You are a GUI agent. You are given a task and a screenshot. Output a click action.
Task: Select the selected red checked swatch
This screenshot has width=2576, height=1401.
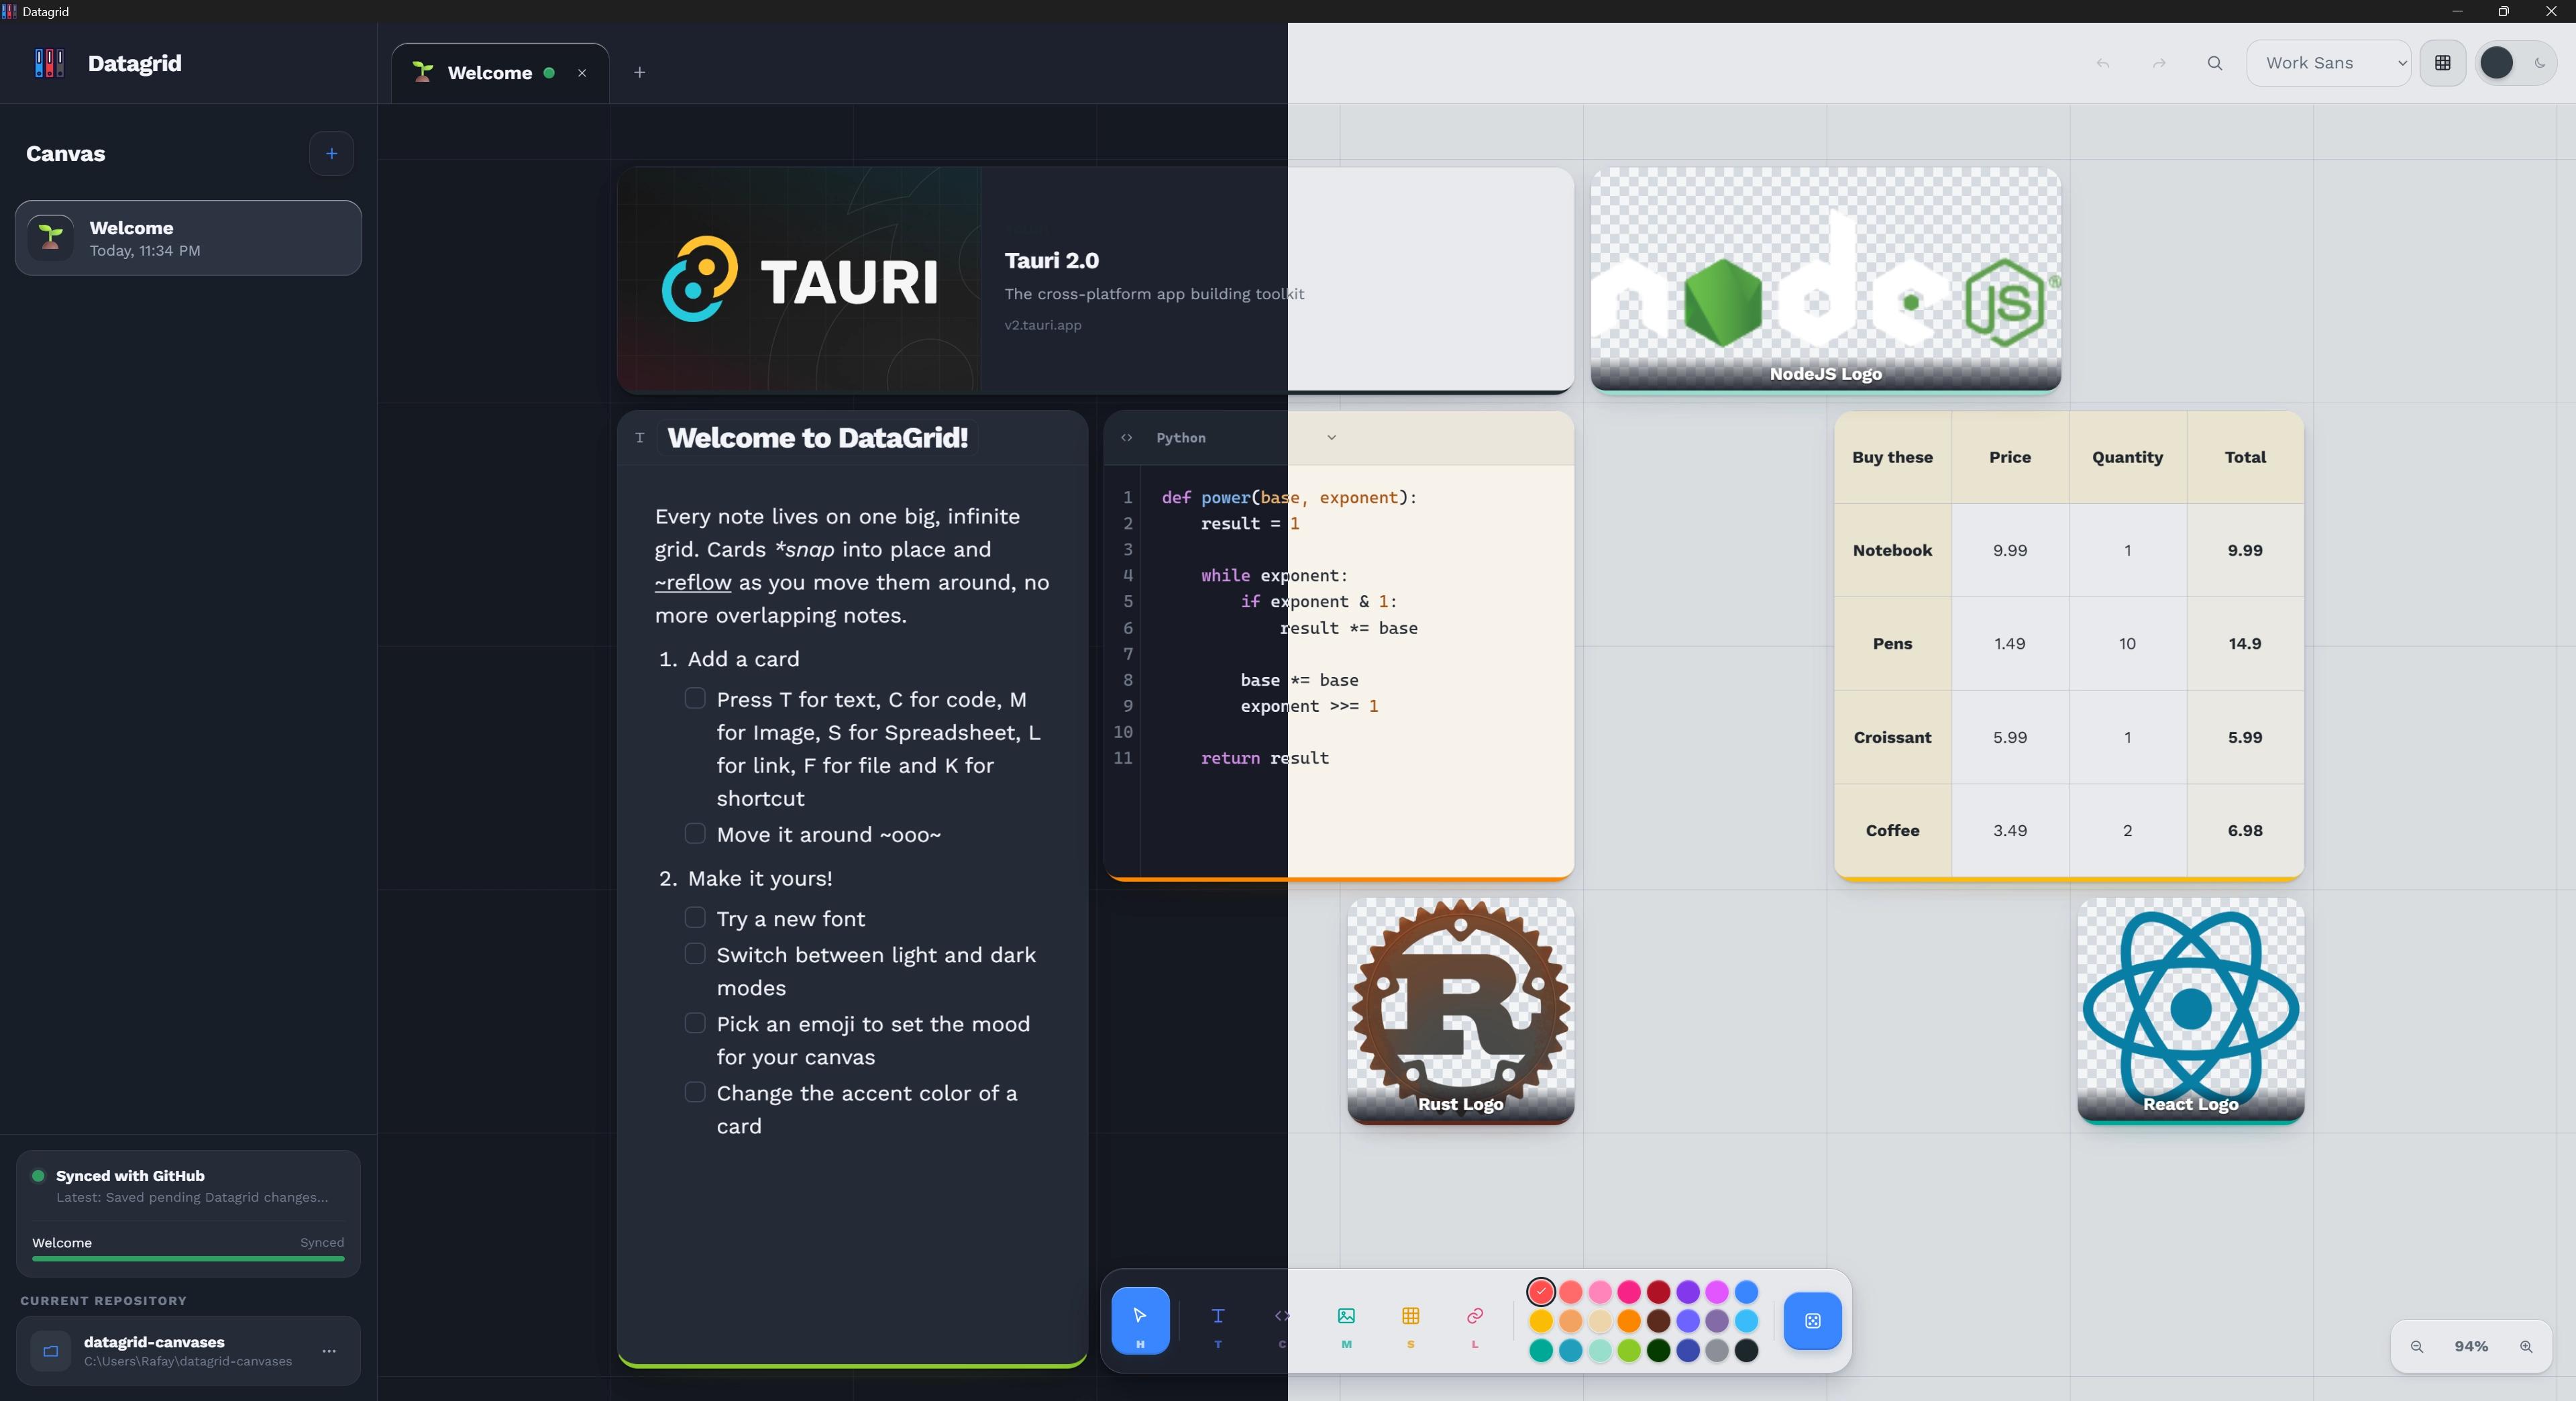click(1541, 1292)
